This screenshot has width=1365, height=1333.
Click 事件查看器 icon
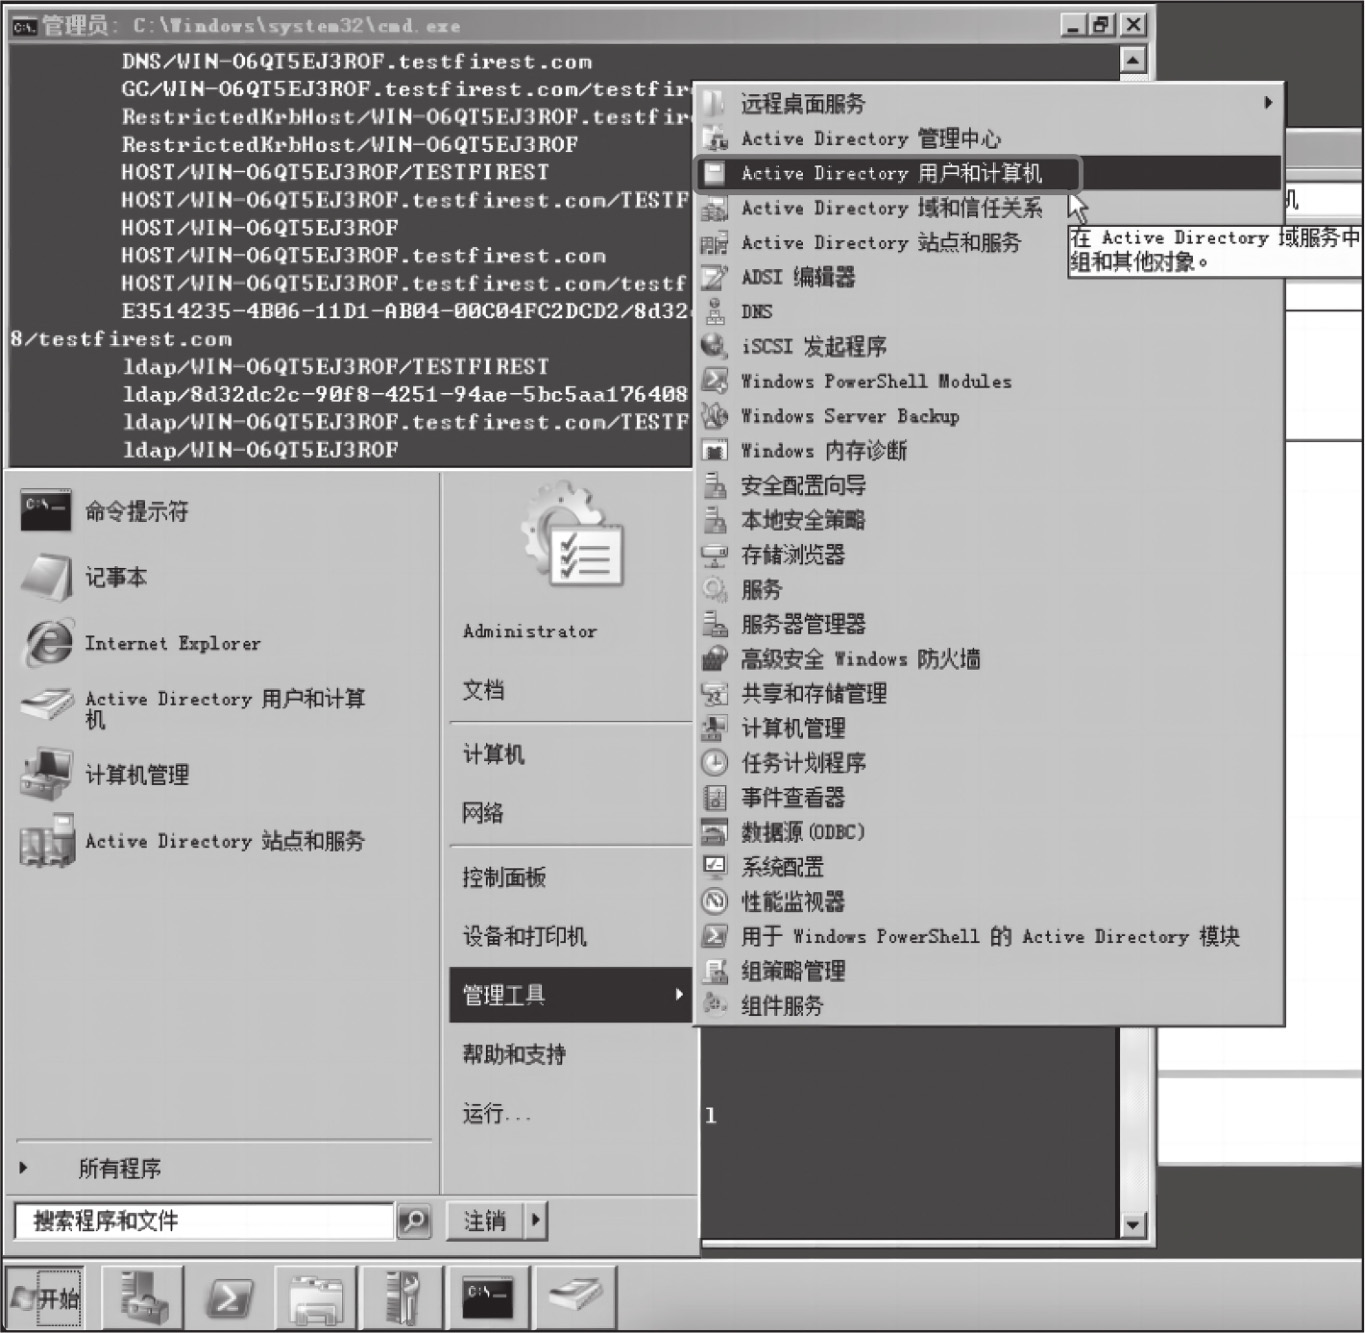click(x=714, y=797)
